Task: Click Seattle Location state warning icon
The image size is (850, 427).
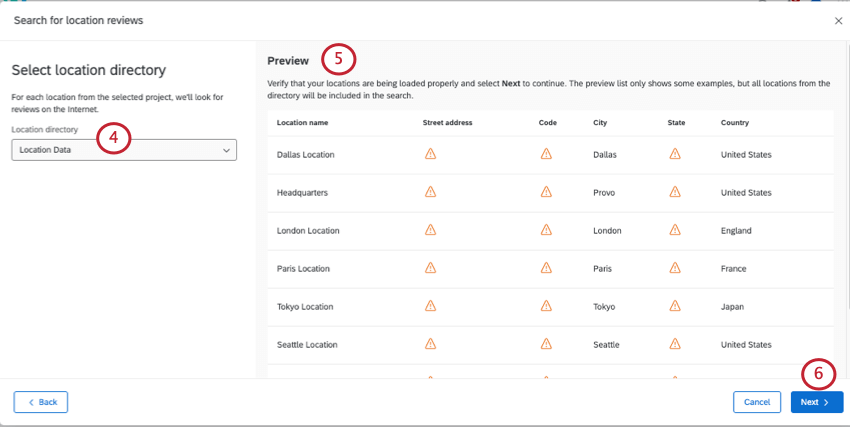Action: tap(675, 344)
